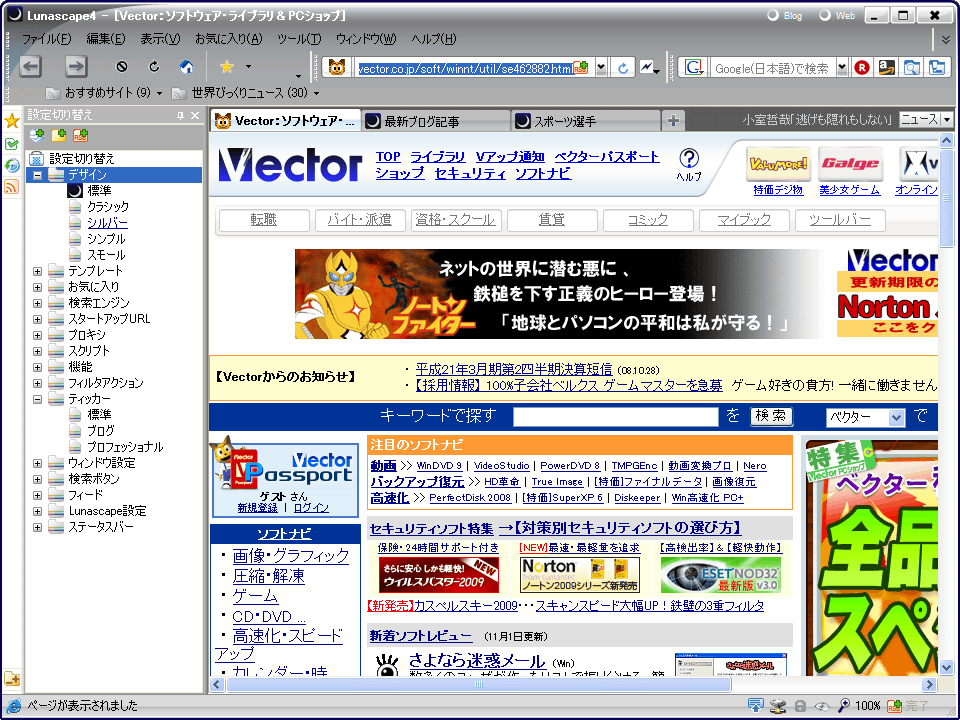Open the history sidebar icon
The width and height of the screenshot is (960, 720).
coord(12,165)
